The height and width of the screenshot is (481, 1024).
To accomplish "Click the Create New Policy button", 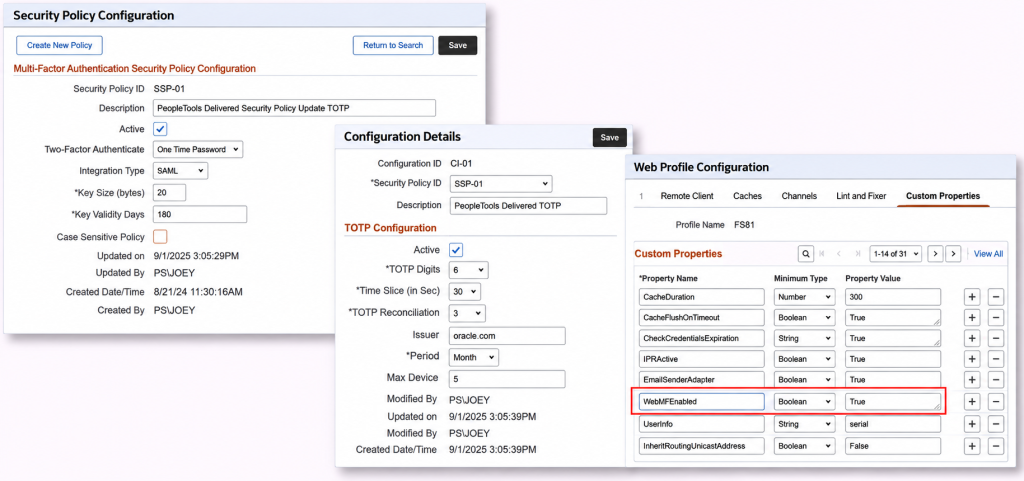I will [59, 45].
